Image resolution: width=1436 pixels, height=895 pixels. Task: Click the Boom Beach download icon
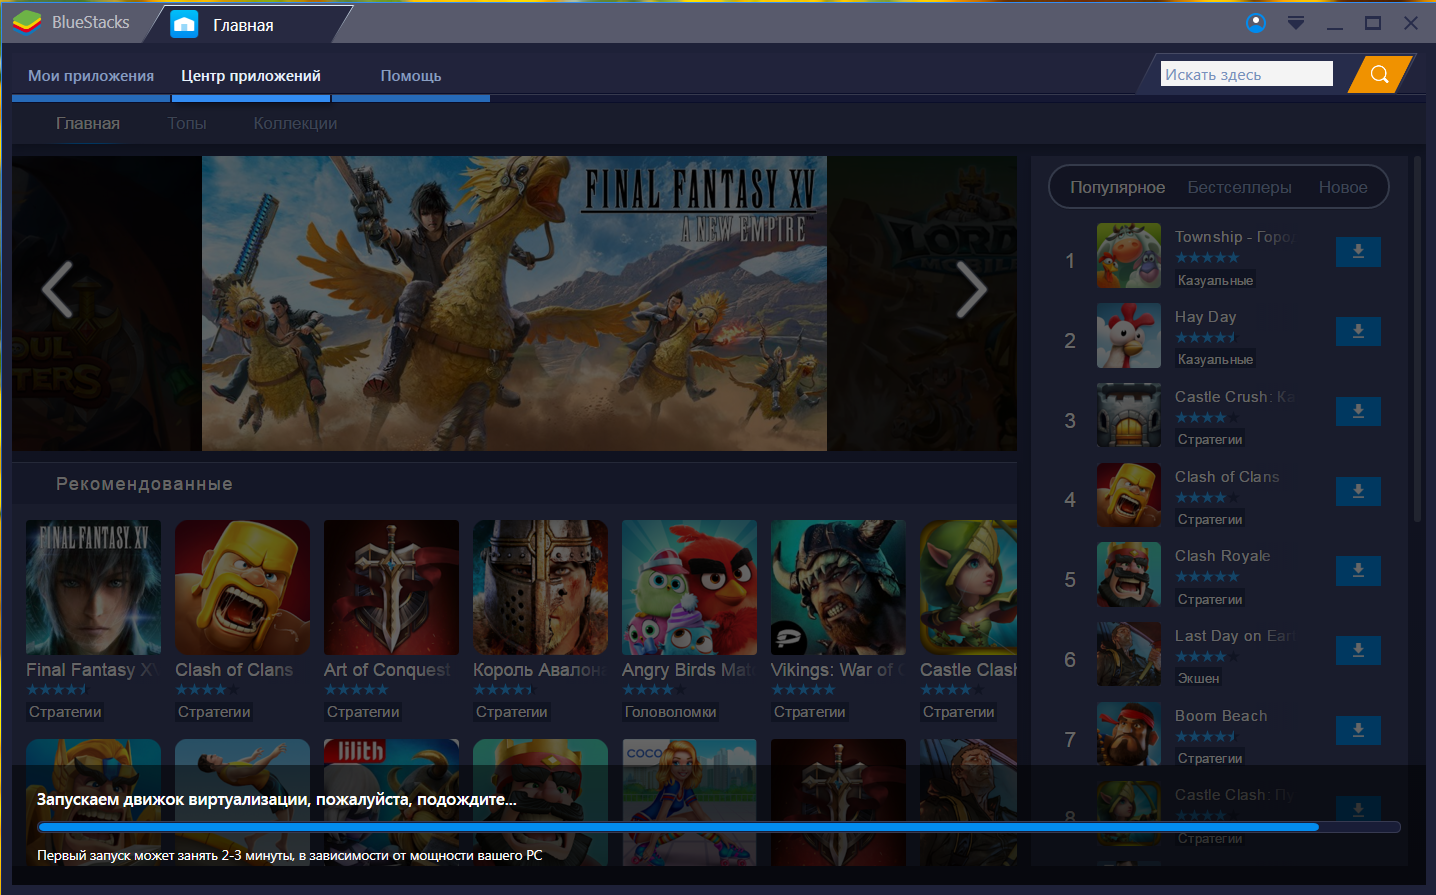tap(1358, 730)
